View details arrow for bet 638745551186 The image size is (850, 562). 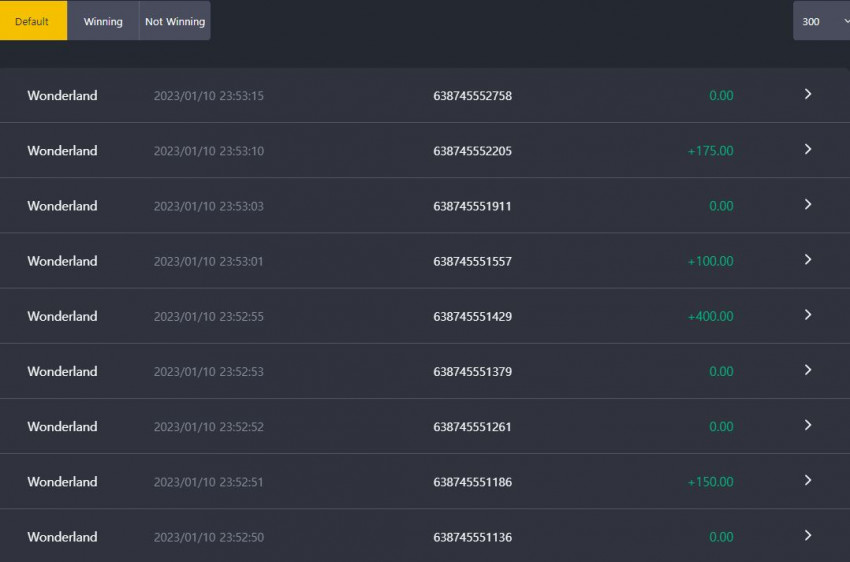808,481
